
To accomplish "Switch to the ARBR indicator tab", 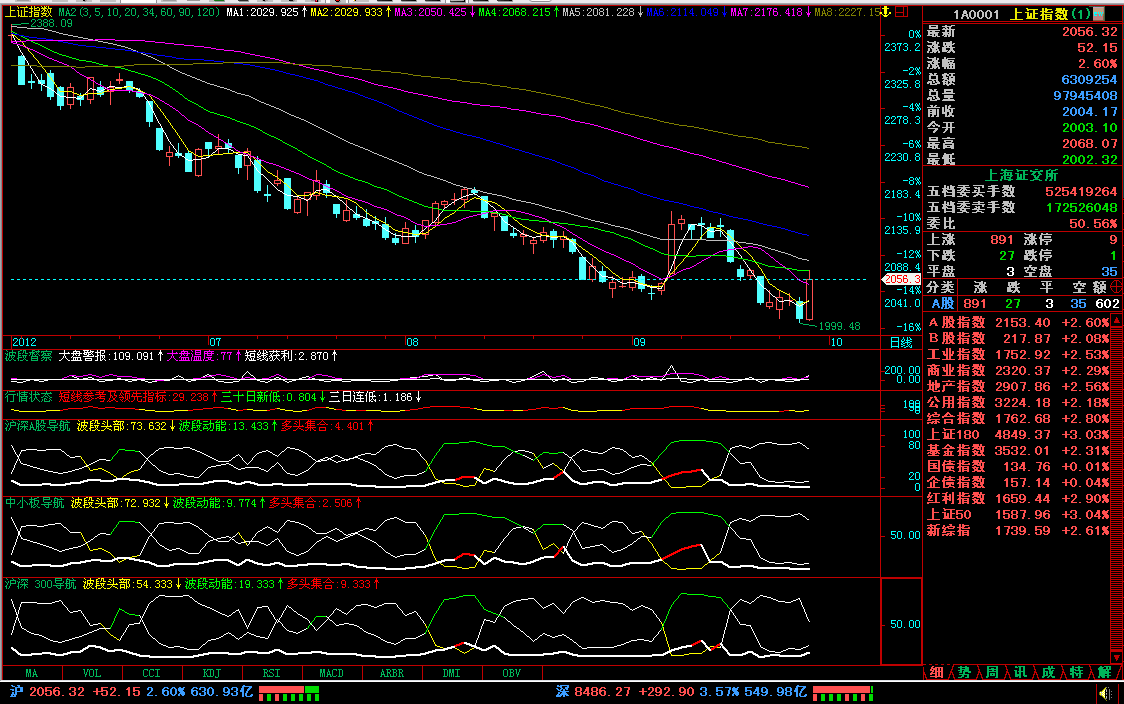I will coord(392,673).
